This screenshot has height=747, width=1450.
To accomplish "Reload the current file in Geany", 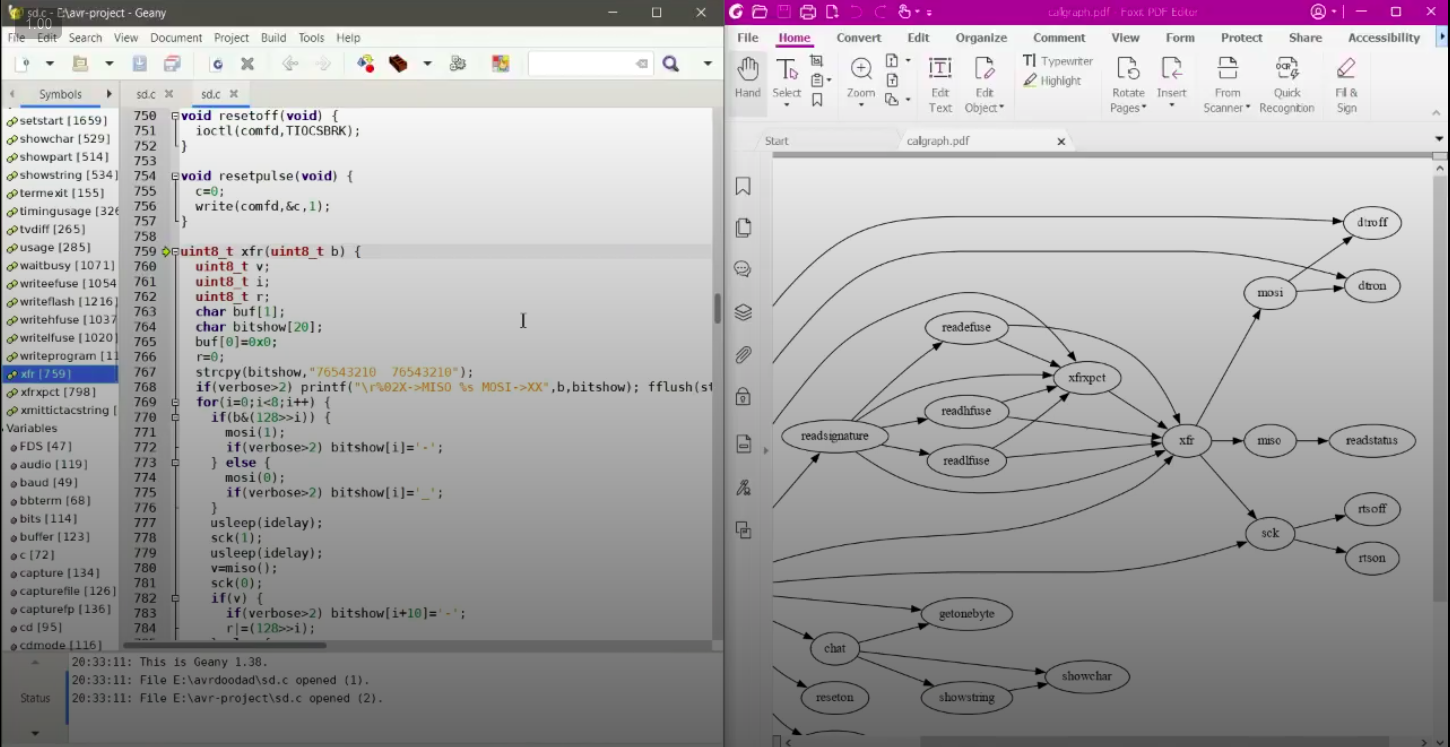I will point(216,64).
